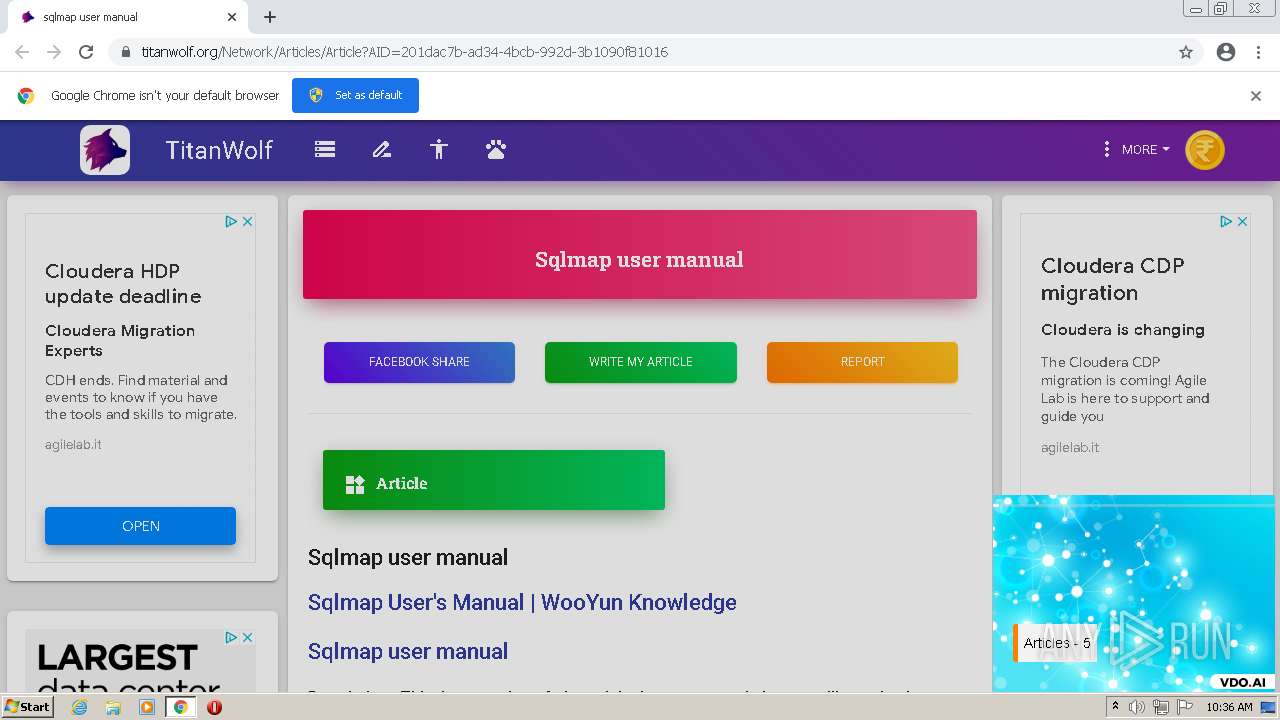Image resolution: width=1280 pixels, height=720 pixels.
Task: Click the gold rupee coin icon
Action: point(1205,150)
